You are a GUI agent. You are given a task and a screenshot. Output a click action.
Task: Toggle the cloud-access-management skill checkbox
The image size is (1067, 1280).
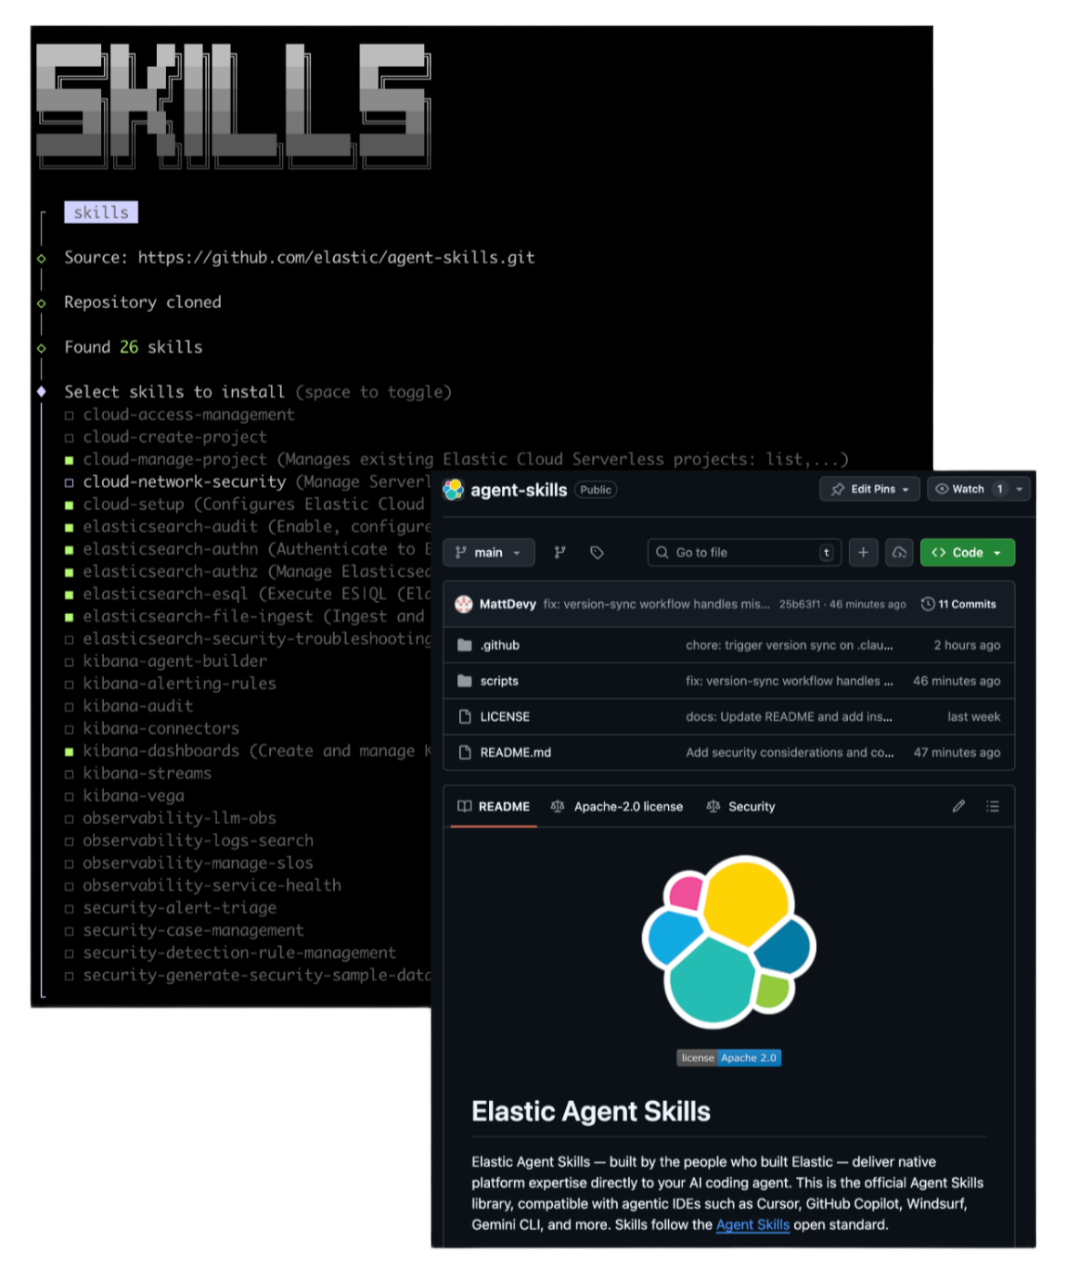tap(68, 414)
